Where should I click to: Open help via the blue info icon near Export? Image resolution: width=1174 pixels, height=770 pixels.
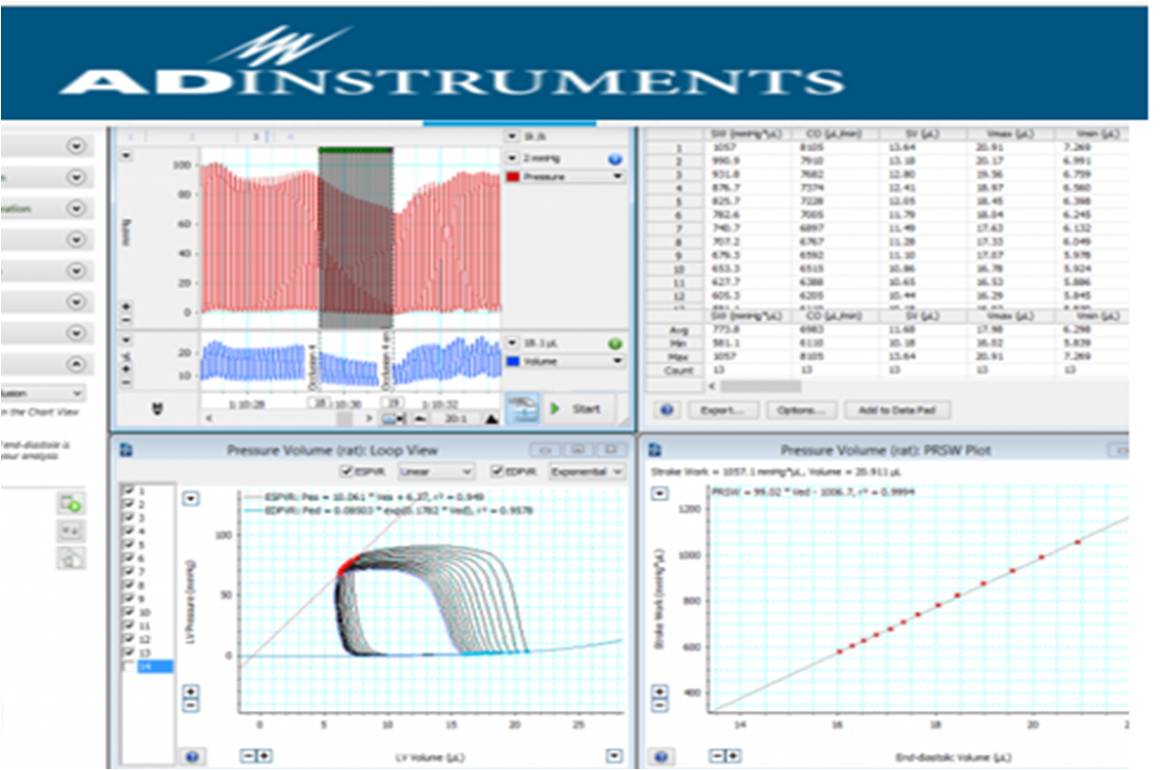(x=665, y=410)
